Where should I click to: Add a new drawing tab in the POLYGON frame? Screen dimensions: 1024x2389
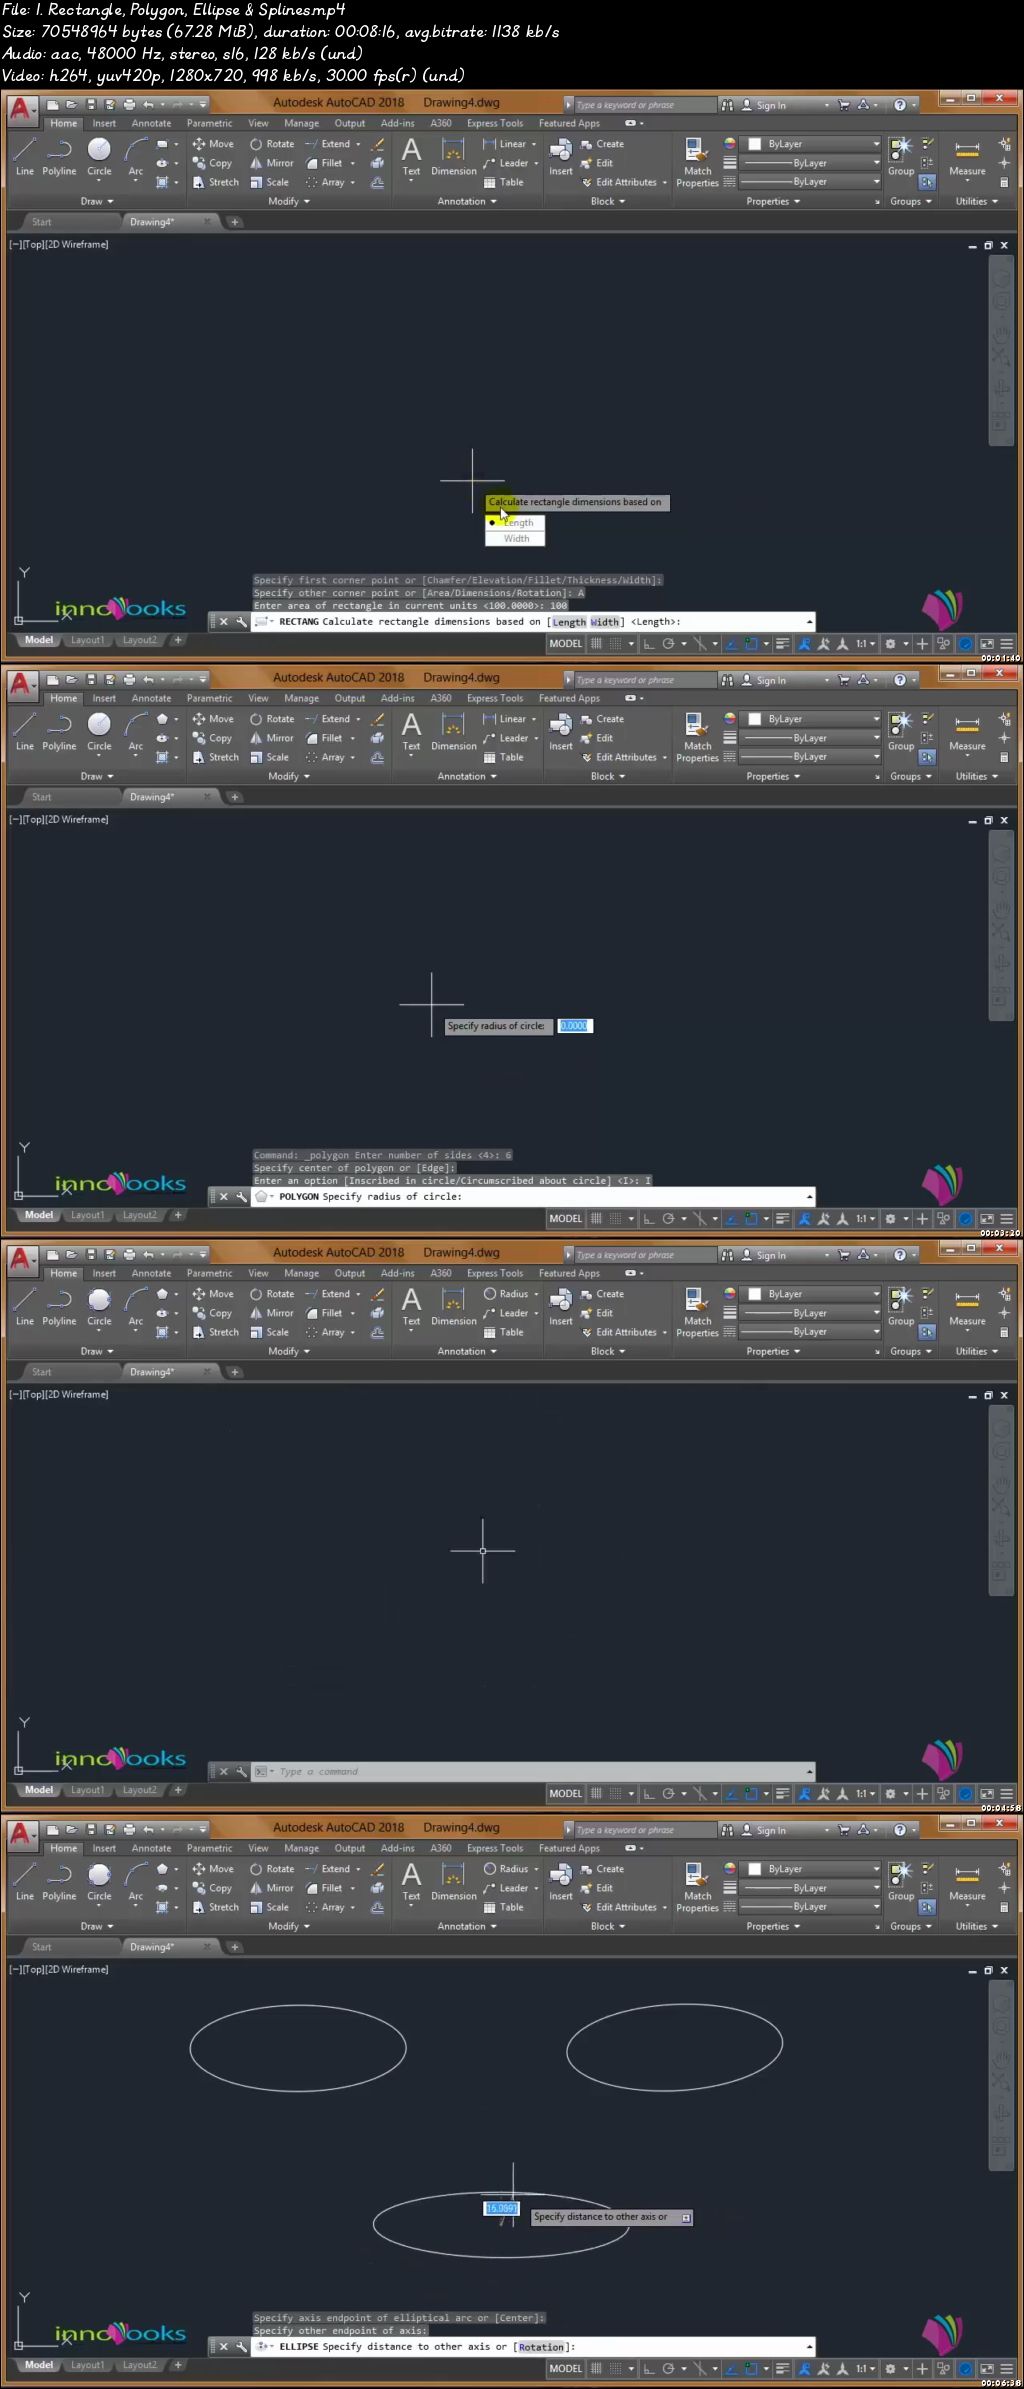[234, 797]
